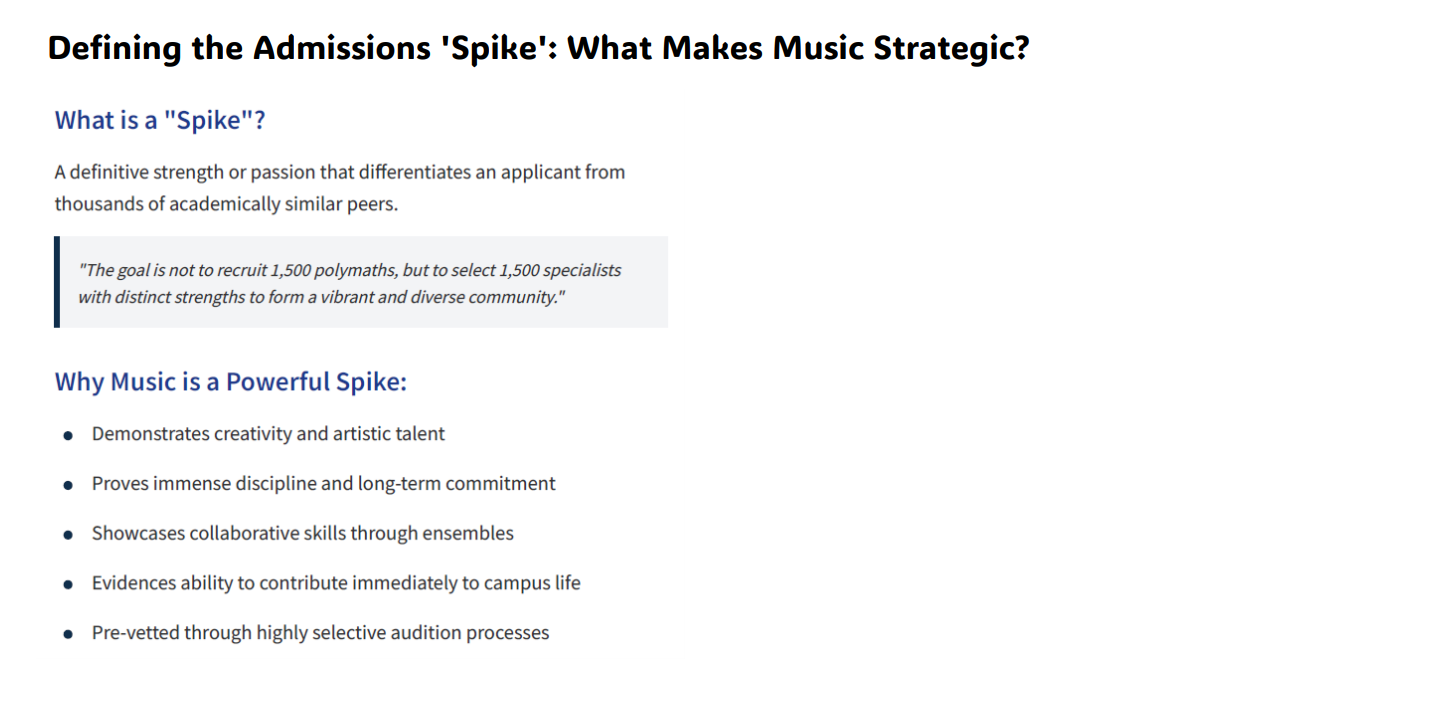Viewport: 1432px width, 718px height.
Task: Click the bullet dot before 'Proves immense discipline'
Action: [68, 485]
